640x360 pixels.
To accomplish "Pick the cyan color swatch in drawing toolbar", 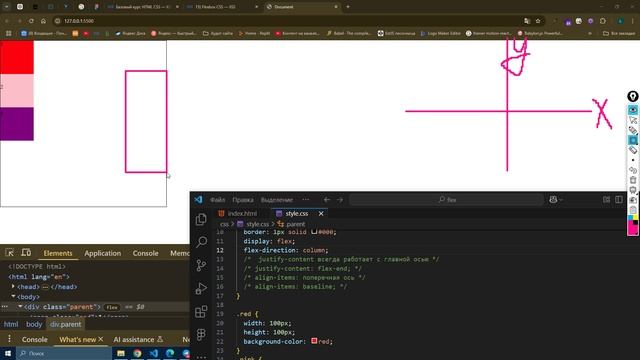I will pos(631,218).
